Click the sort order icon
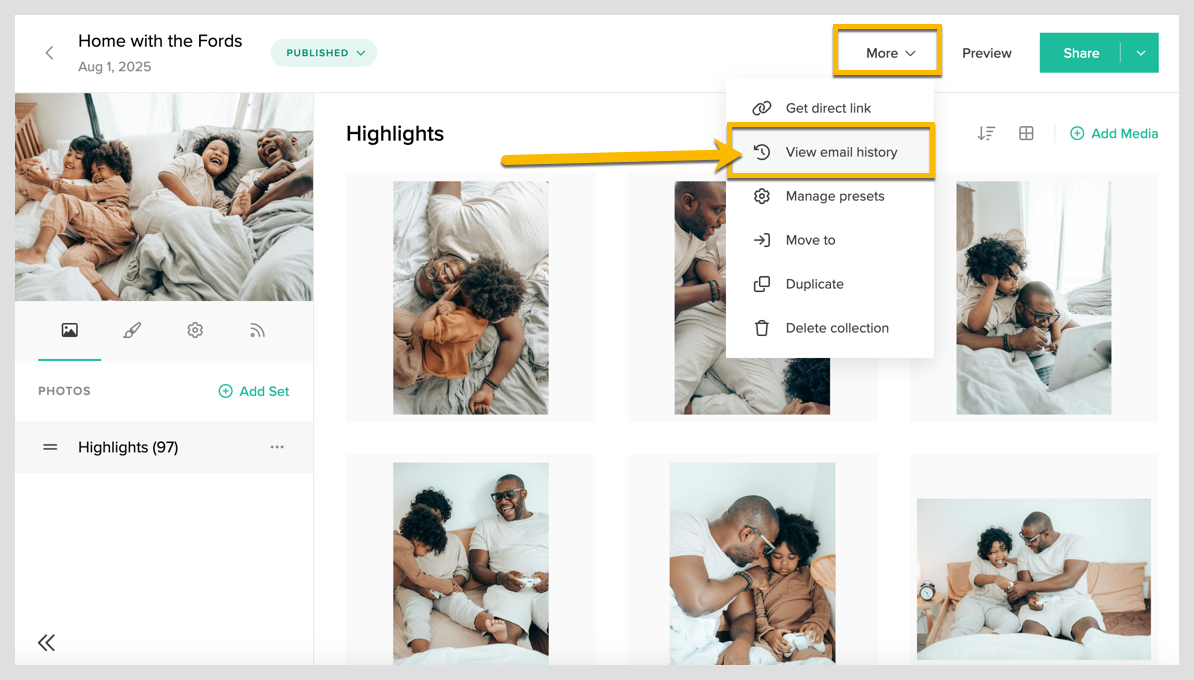The image size is (1194, 680). click(x=986, y=133)
